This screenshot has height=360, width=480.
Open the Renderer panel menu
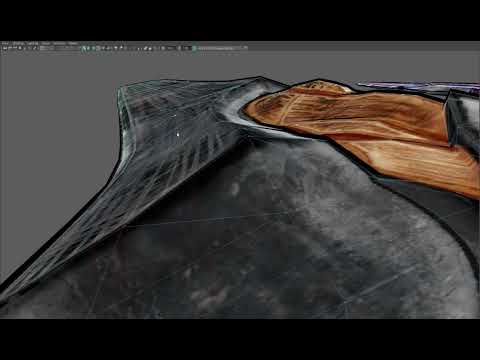click(x=59, y=43)
